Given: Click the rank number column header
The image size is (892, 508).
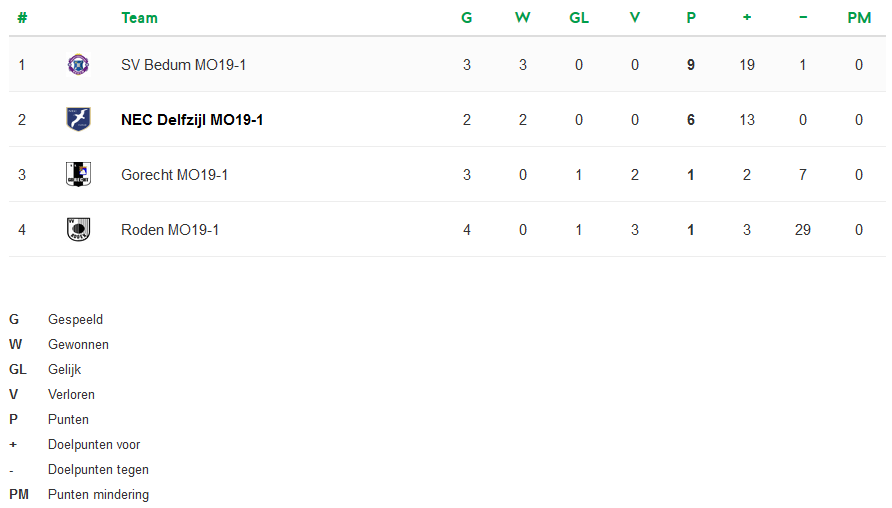Looking at the screenshot, I should (x=22, y=18).
